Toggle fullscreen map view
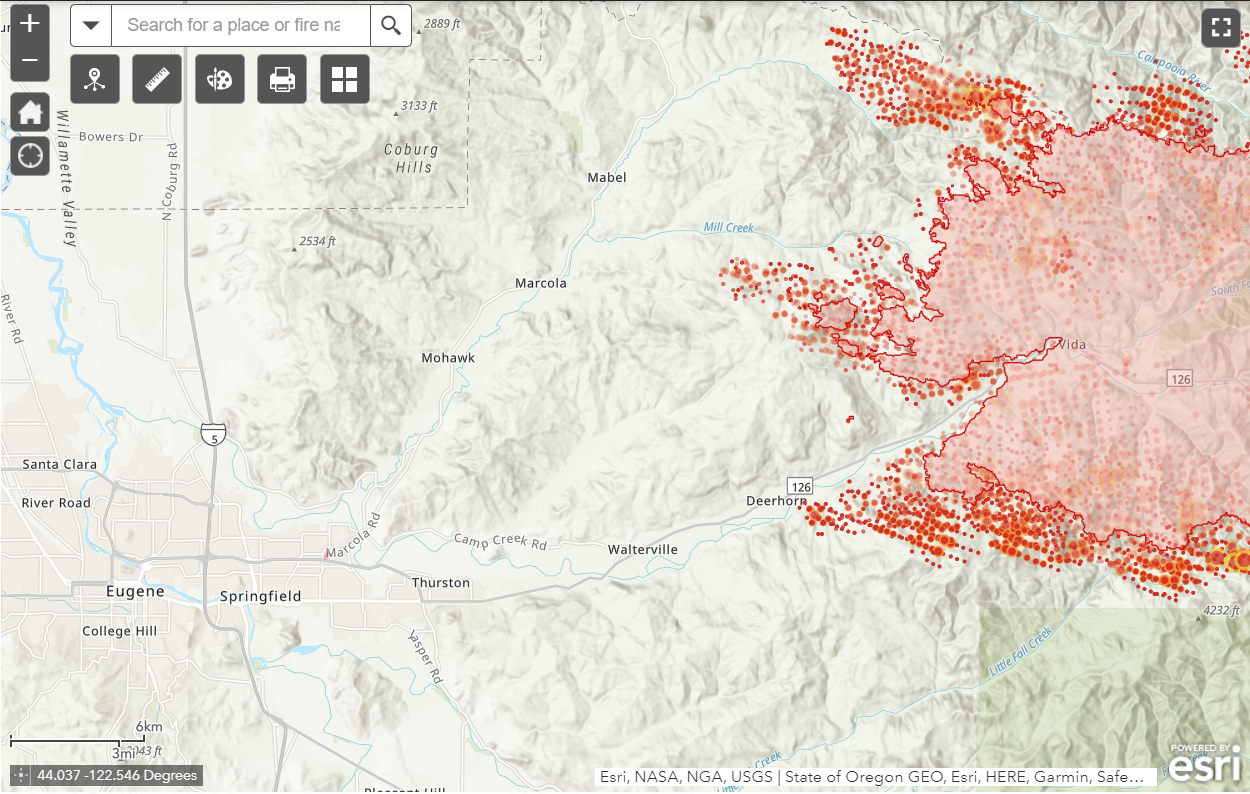Screen dimensions: 1250x794 (1221, 27)
